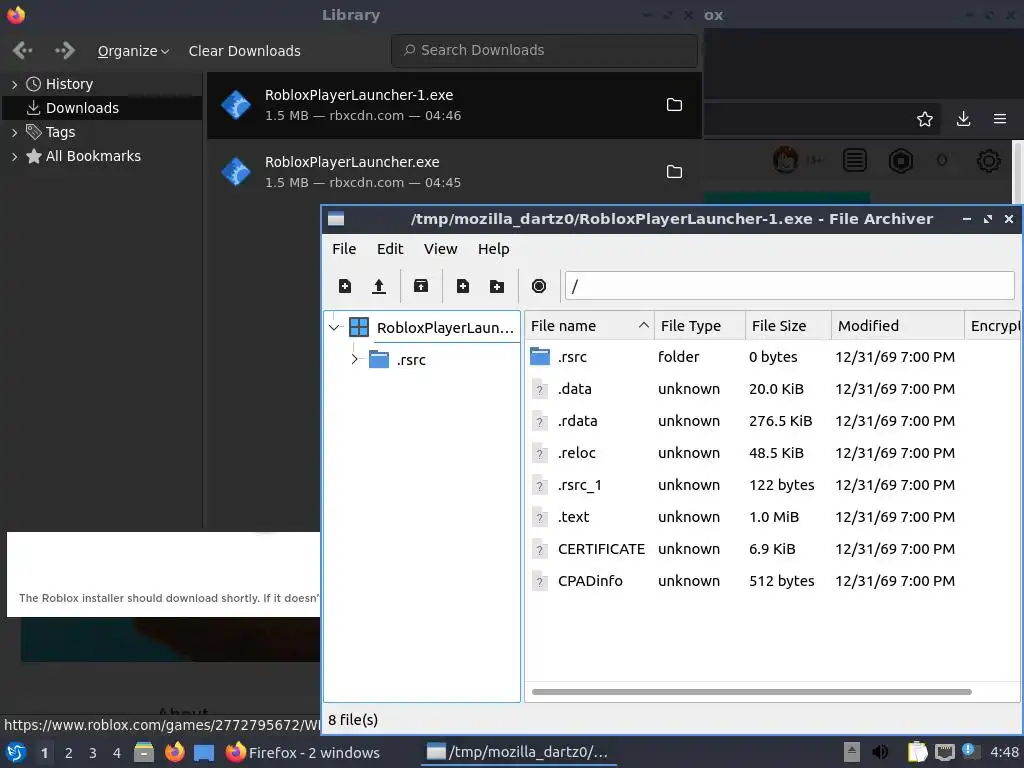Viewport: 1024px width, 768px height.
Task: Open the clipboard manager tray icon
Action: [x=918, y=752]
